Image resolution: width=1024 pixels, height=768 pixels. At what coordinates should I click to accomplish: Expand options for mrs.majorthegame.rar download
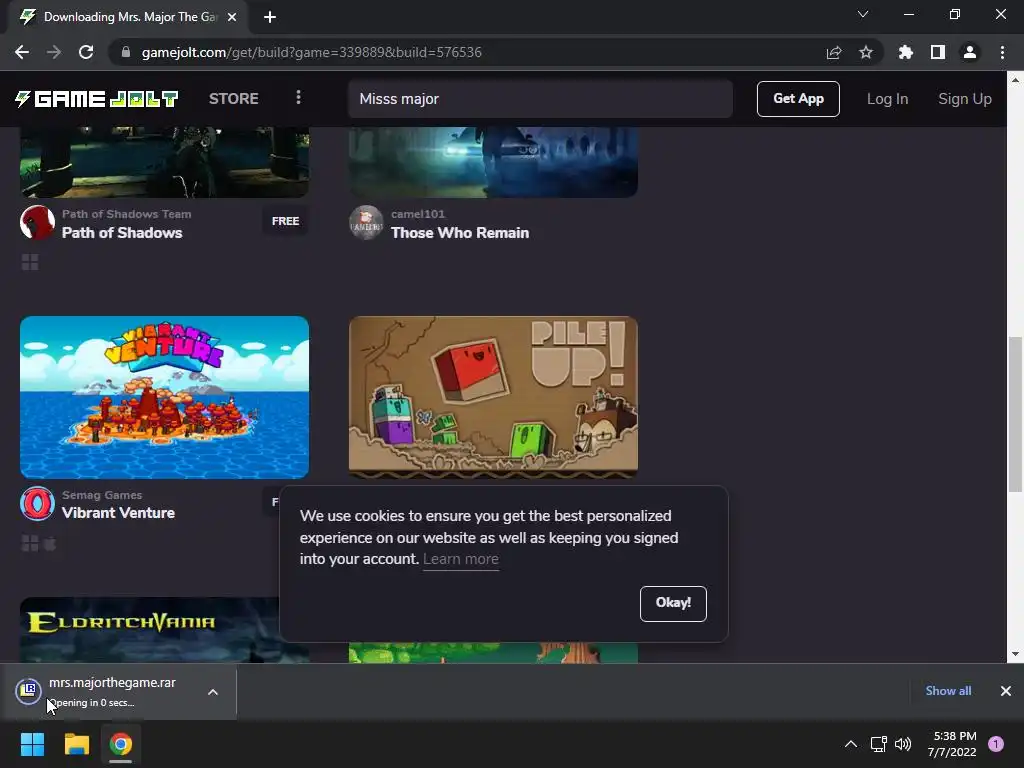click(213, 692)
